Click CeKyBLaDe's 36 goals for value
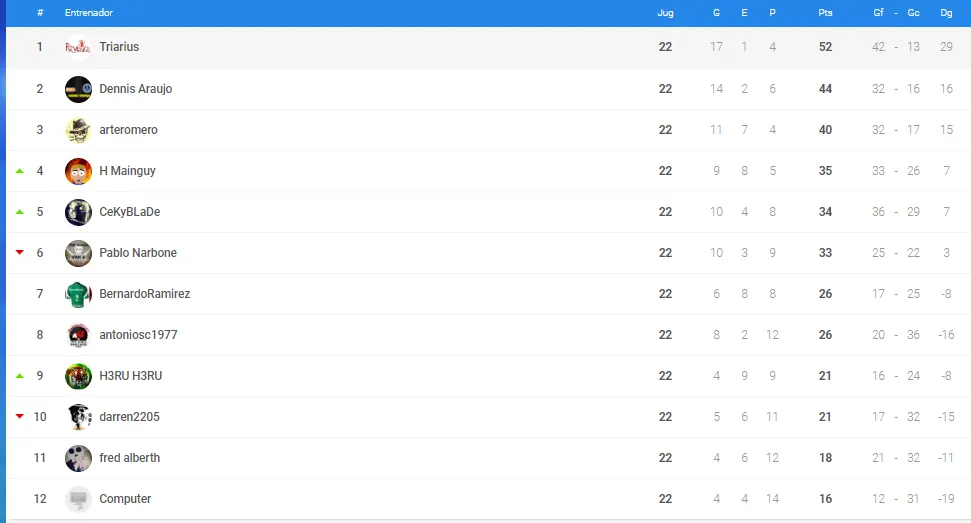 pyautogui.click(x=878, y=212)
